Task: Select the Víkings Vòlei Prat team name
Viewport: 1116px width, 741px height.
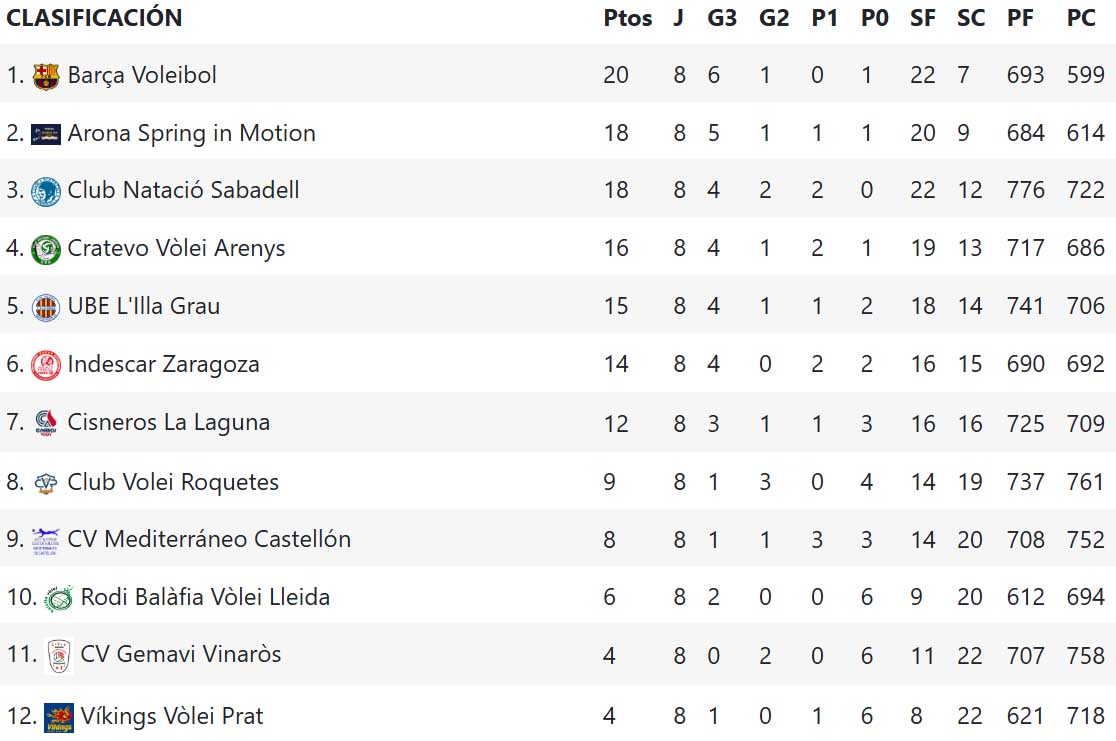Action: [172, 716]
